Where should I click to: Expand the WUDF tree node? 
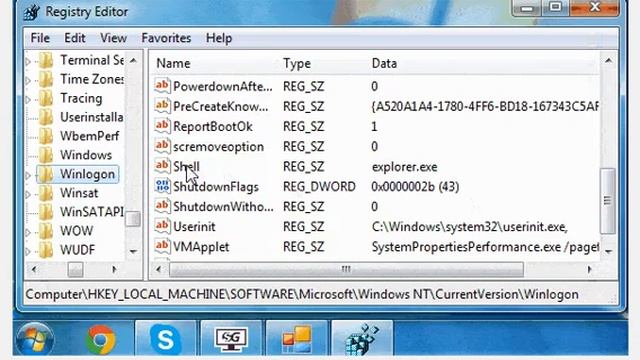click(28, 251)
